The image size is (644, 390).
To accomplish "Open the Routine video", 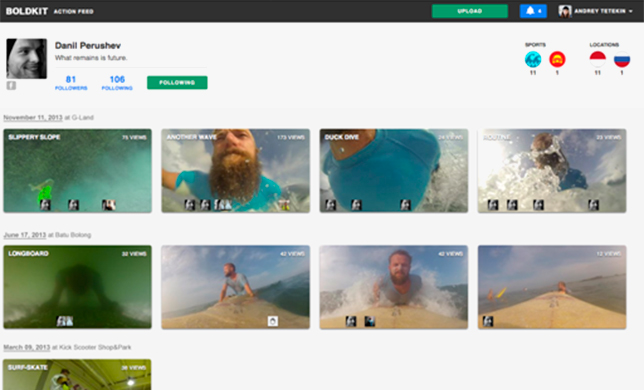I will 552,171.
